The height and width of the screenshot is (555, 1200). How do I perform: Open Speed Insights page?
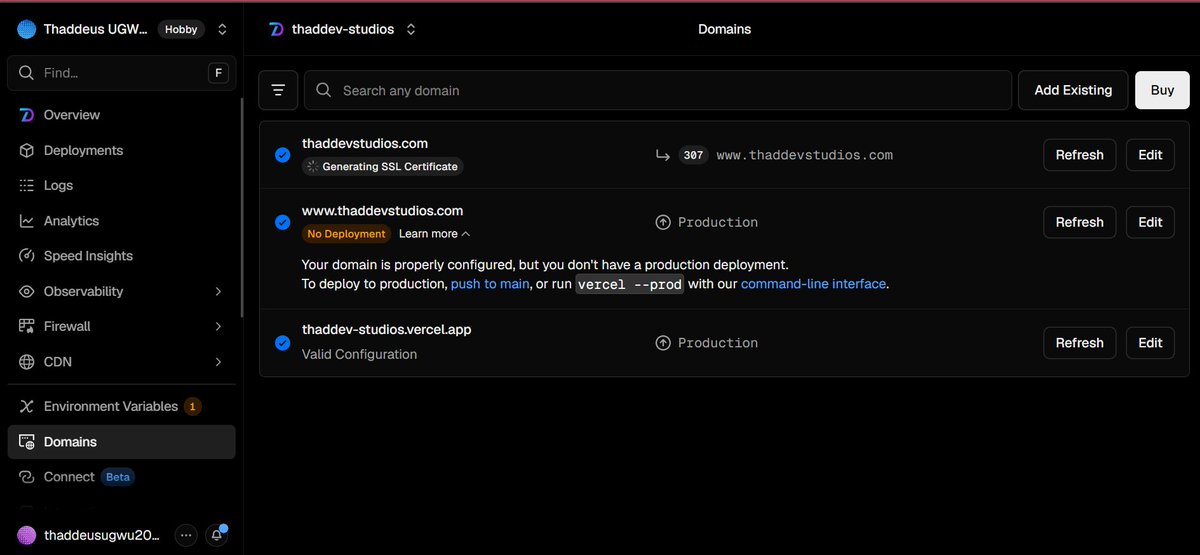click(x=121, y=256)
